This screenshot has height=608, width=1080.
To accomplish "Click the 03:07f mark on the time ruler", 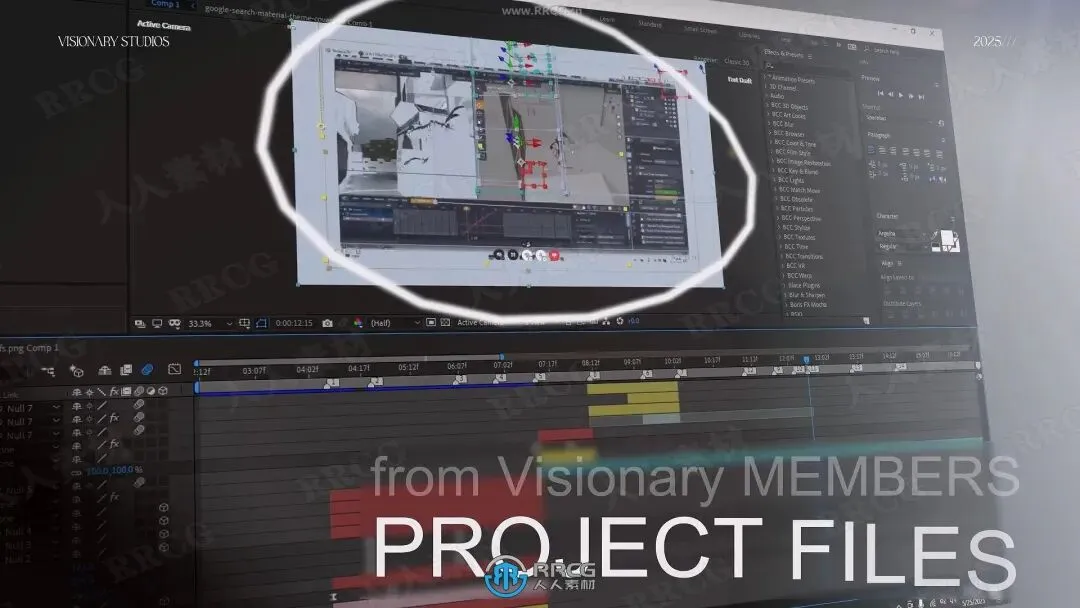I will pos(254,370).
